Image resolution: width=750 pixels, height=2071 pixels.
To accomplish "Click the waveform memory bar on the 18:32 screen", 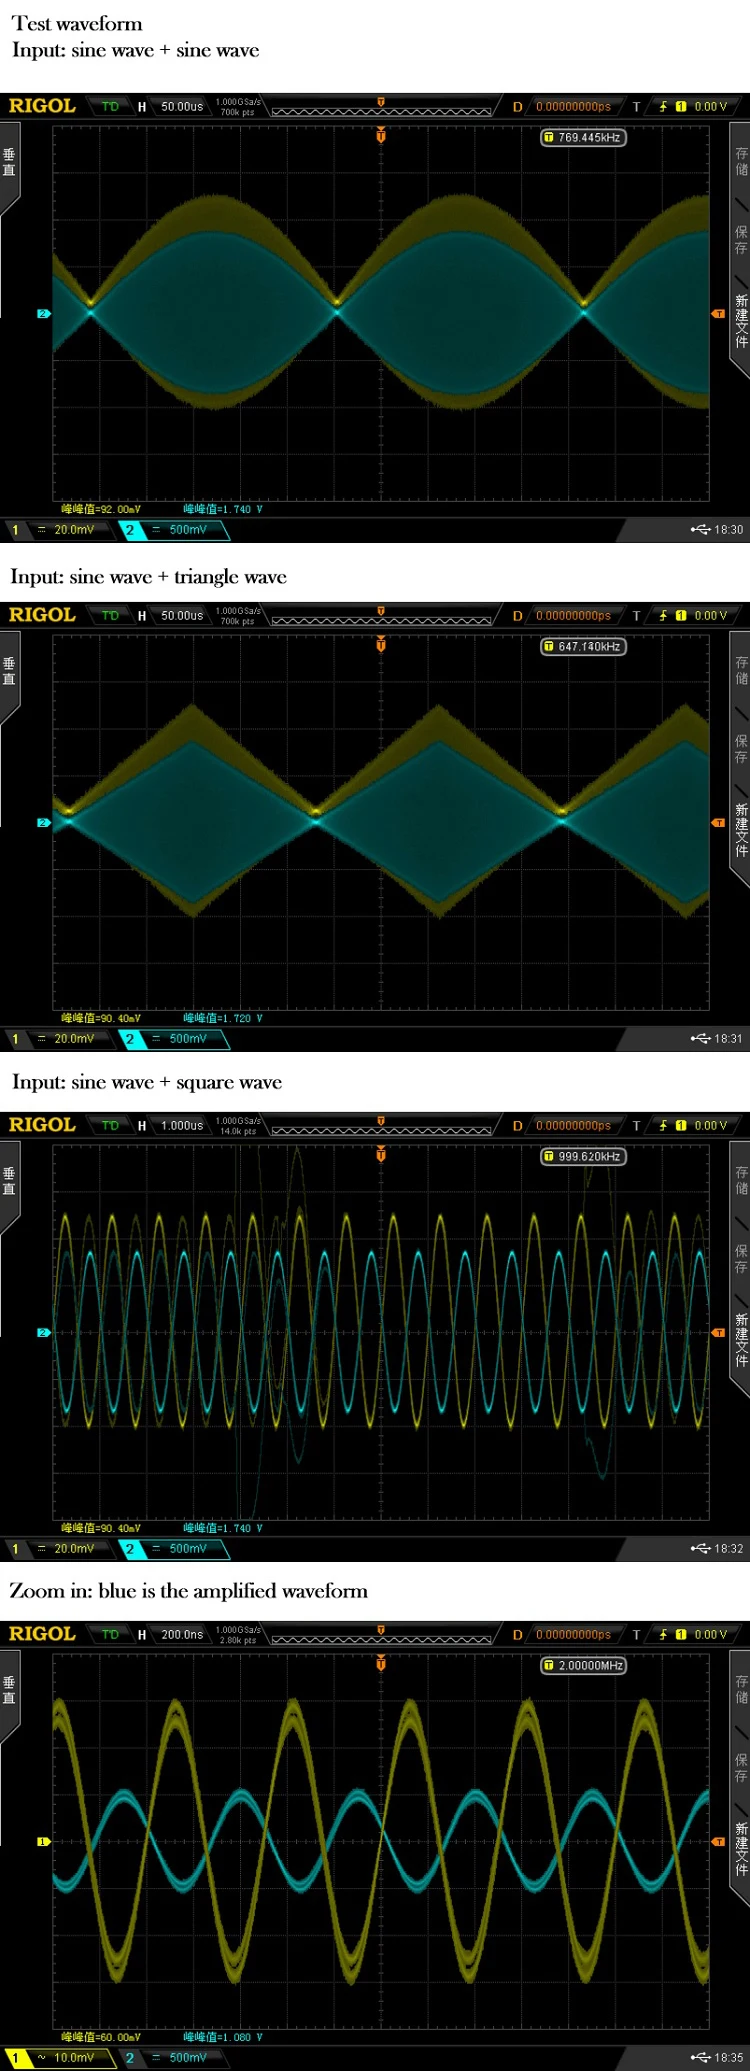I will click(x=381, y=1131).
